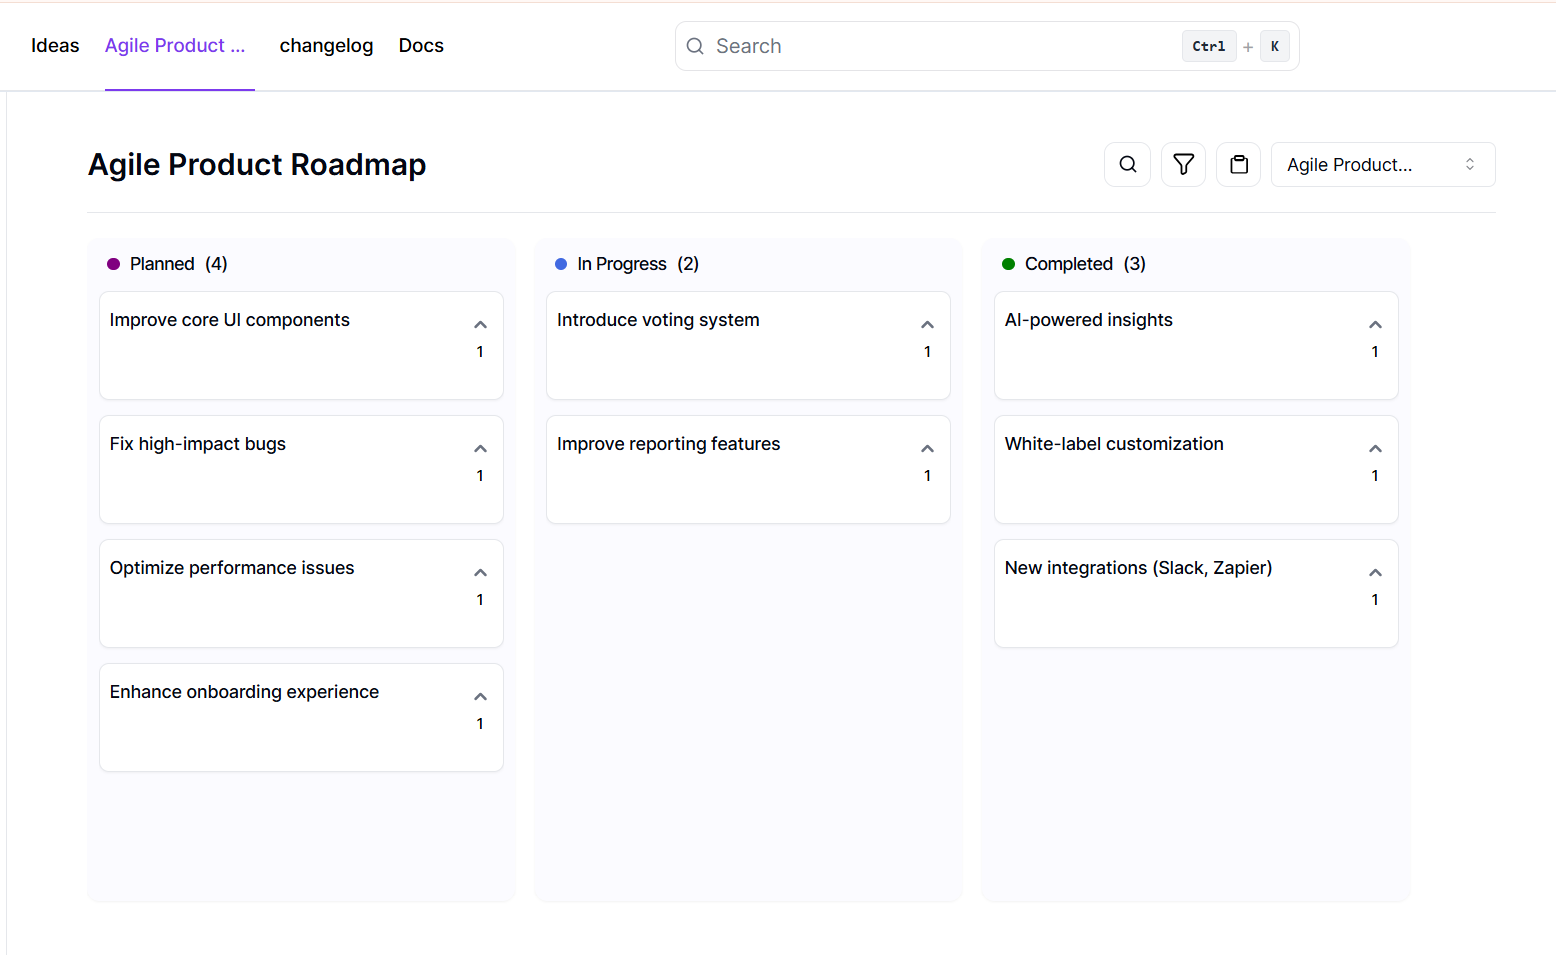Upvote Improve core UI components
The height and width of the screenshot is (955, 1556).
click(x=480, y=325)
